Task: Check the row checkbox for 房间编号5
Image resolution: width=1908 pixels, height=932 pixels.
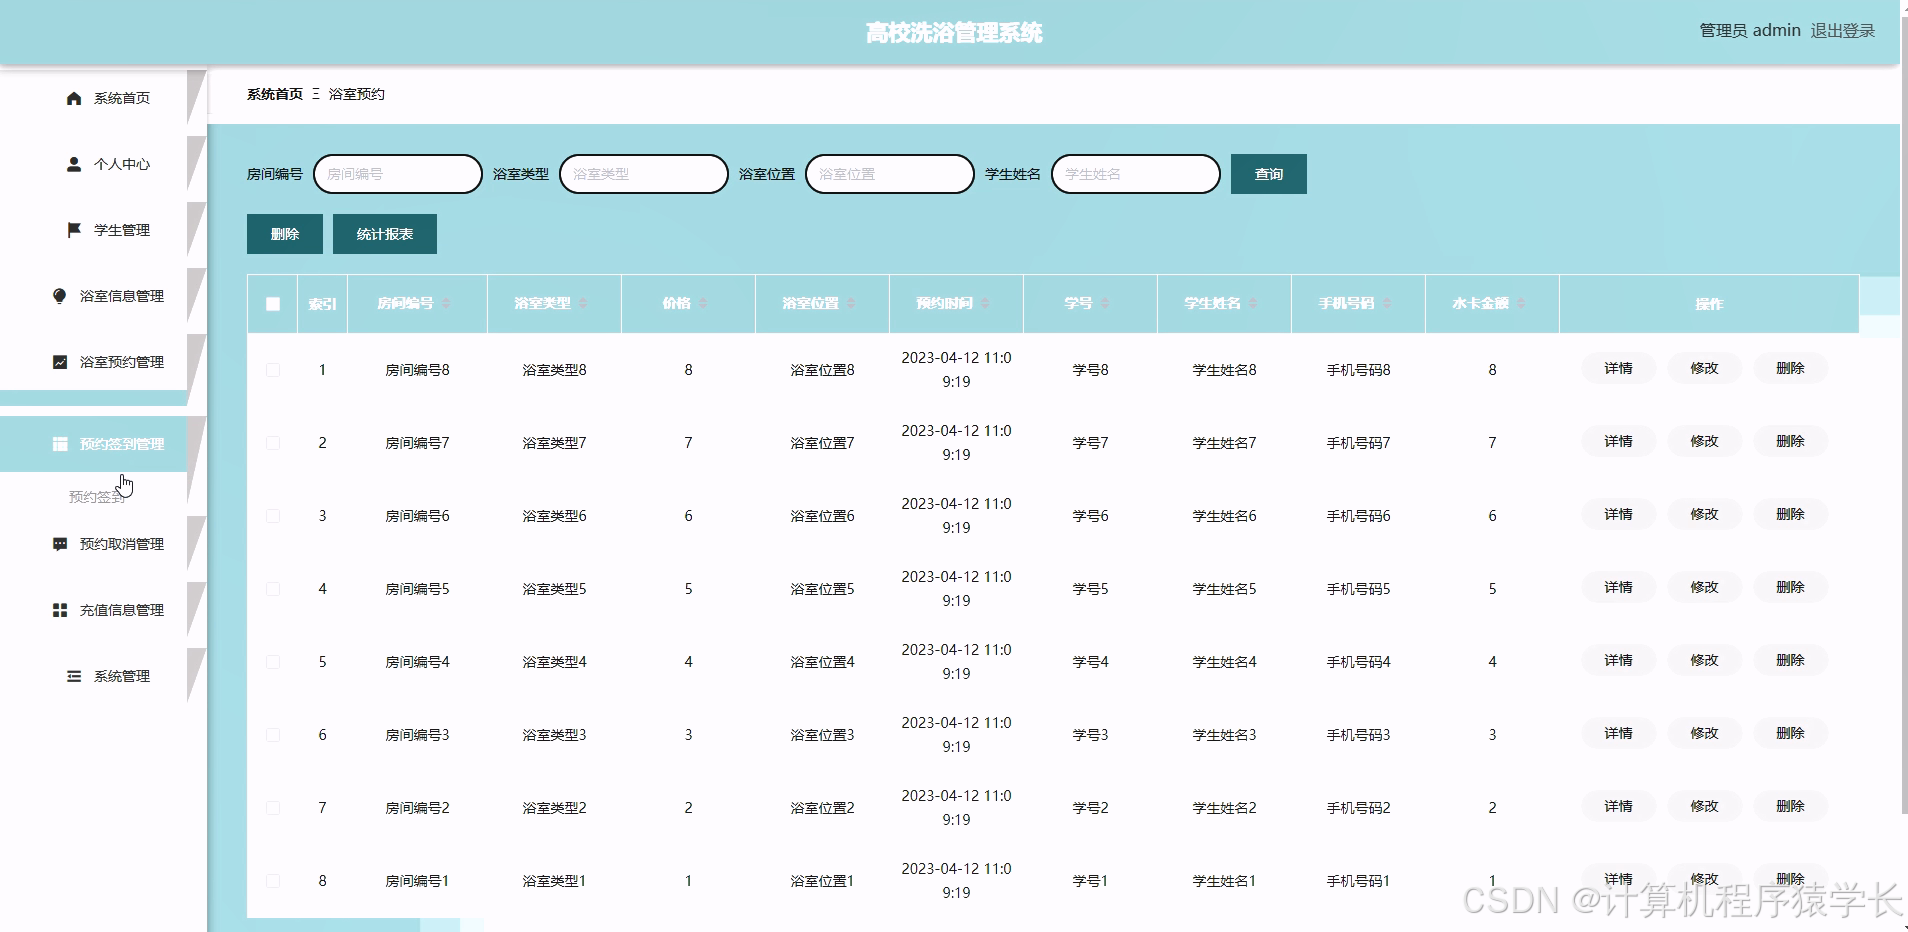Action: (x=273, y=589)
